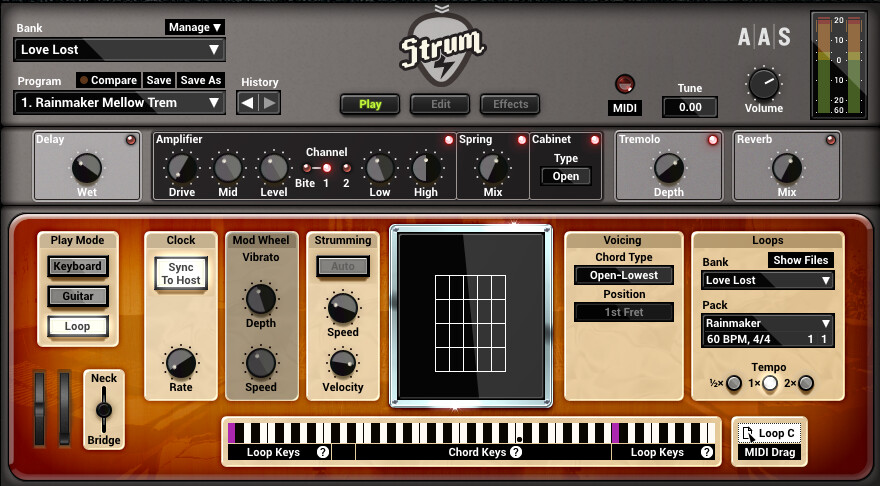Open the Rainmaker Mellow Trem program dropdown
Image resolution: width=880 pixels, height=486 pixels.
120,103
